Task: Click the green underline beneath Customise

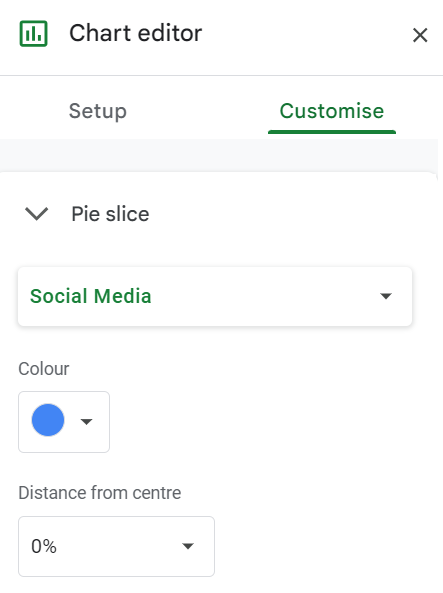Action: point(332,132)
